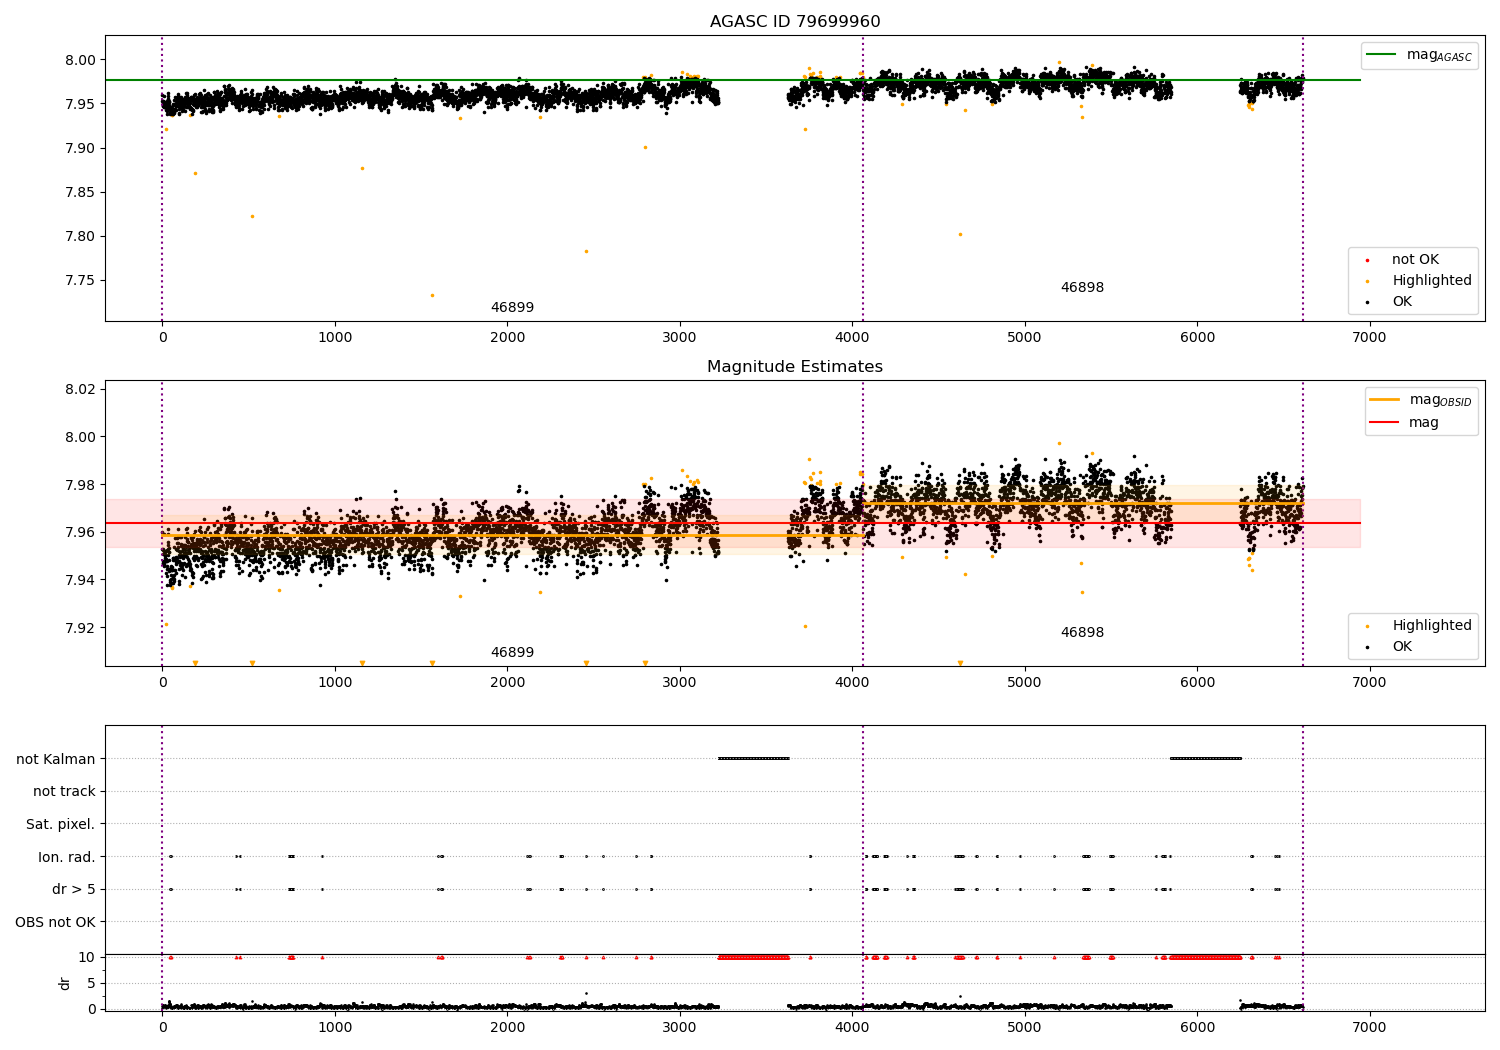
Task: Click the 'not track' row label
Action: point(64,792)
